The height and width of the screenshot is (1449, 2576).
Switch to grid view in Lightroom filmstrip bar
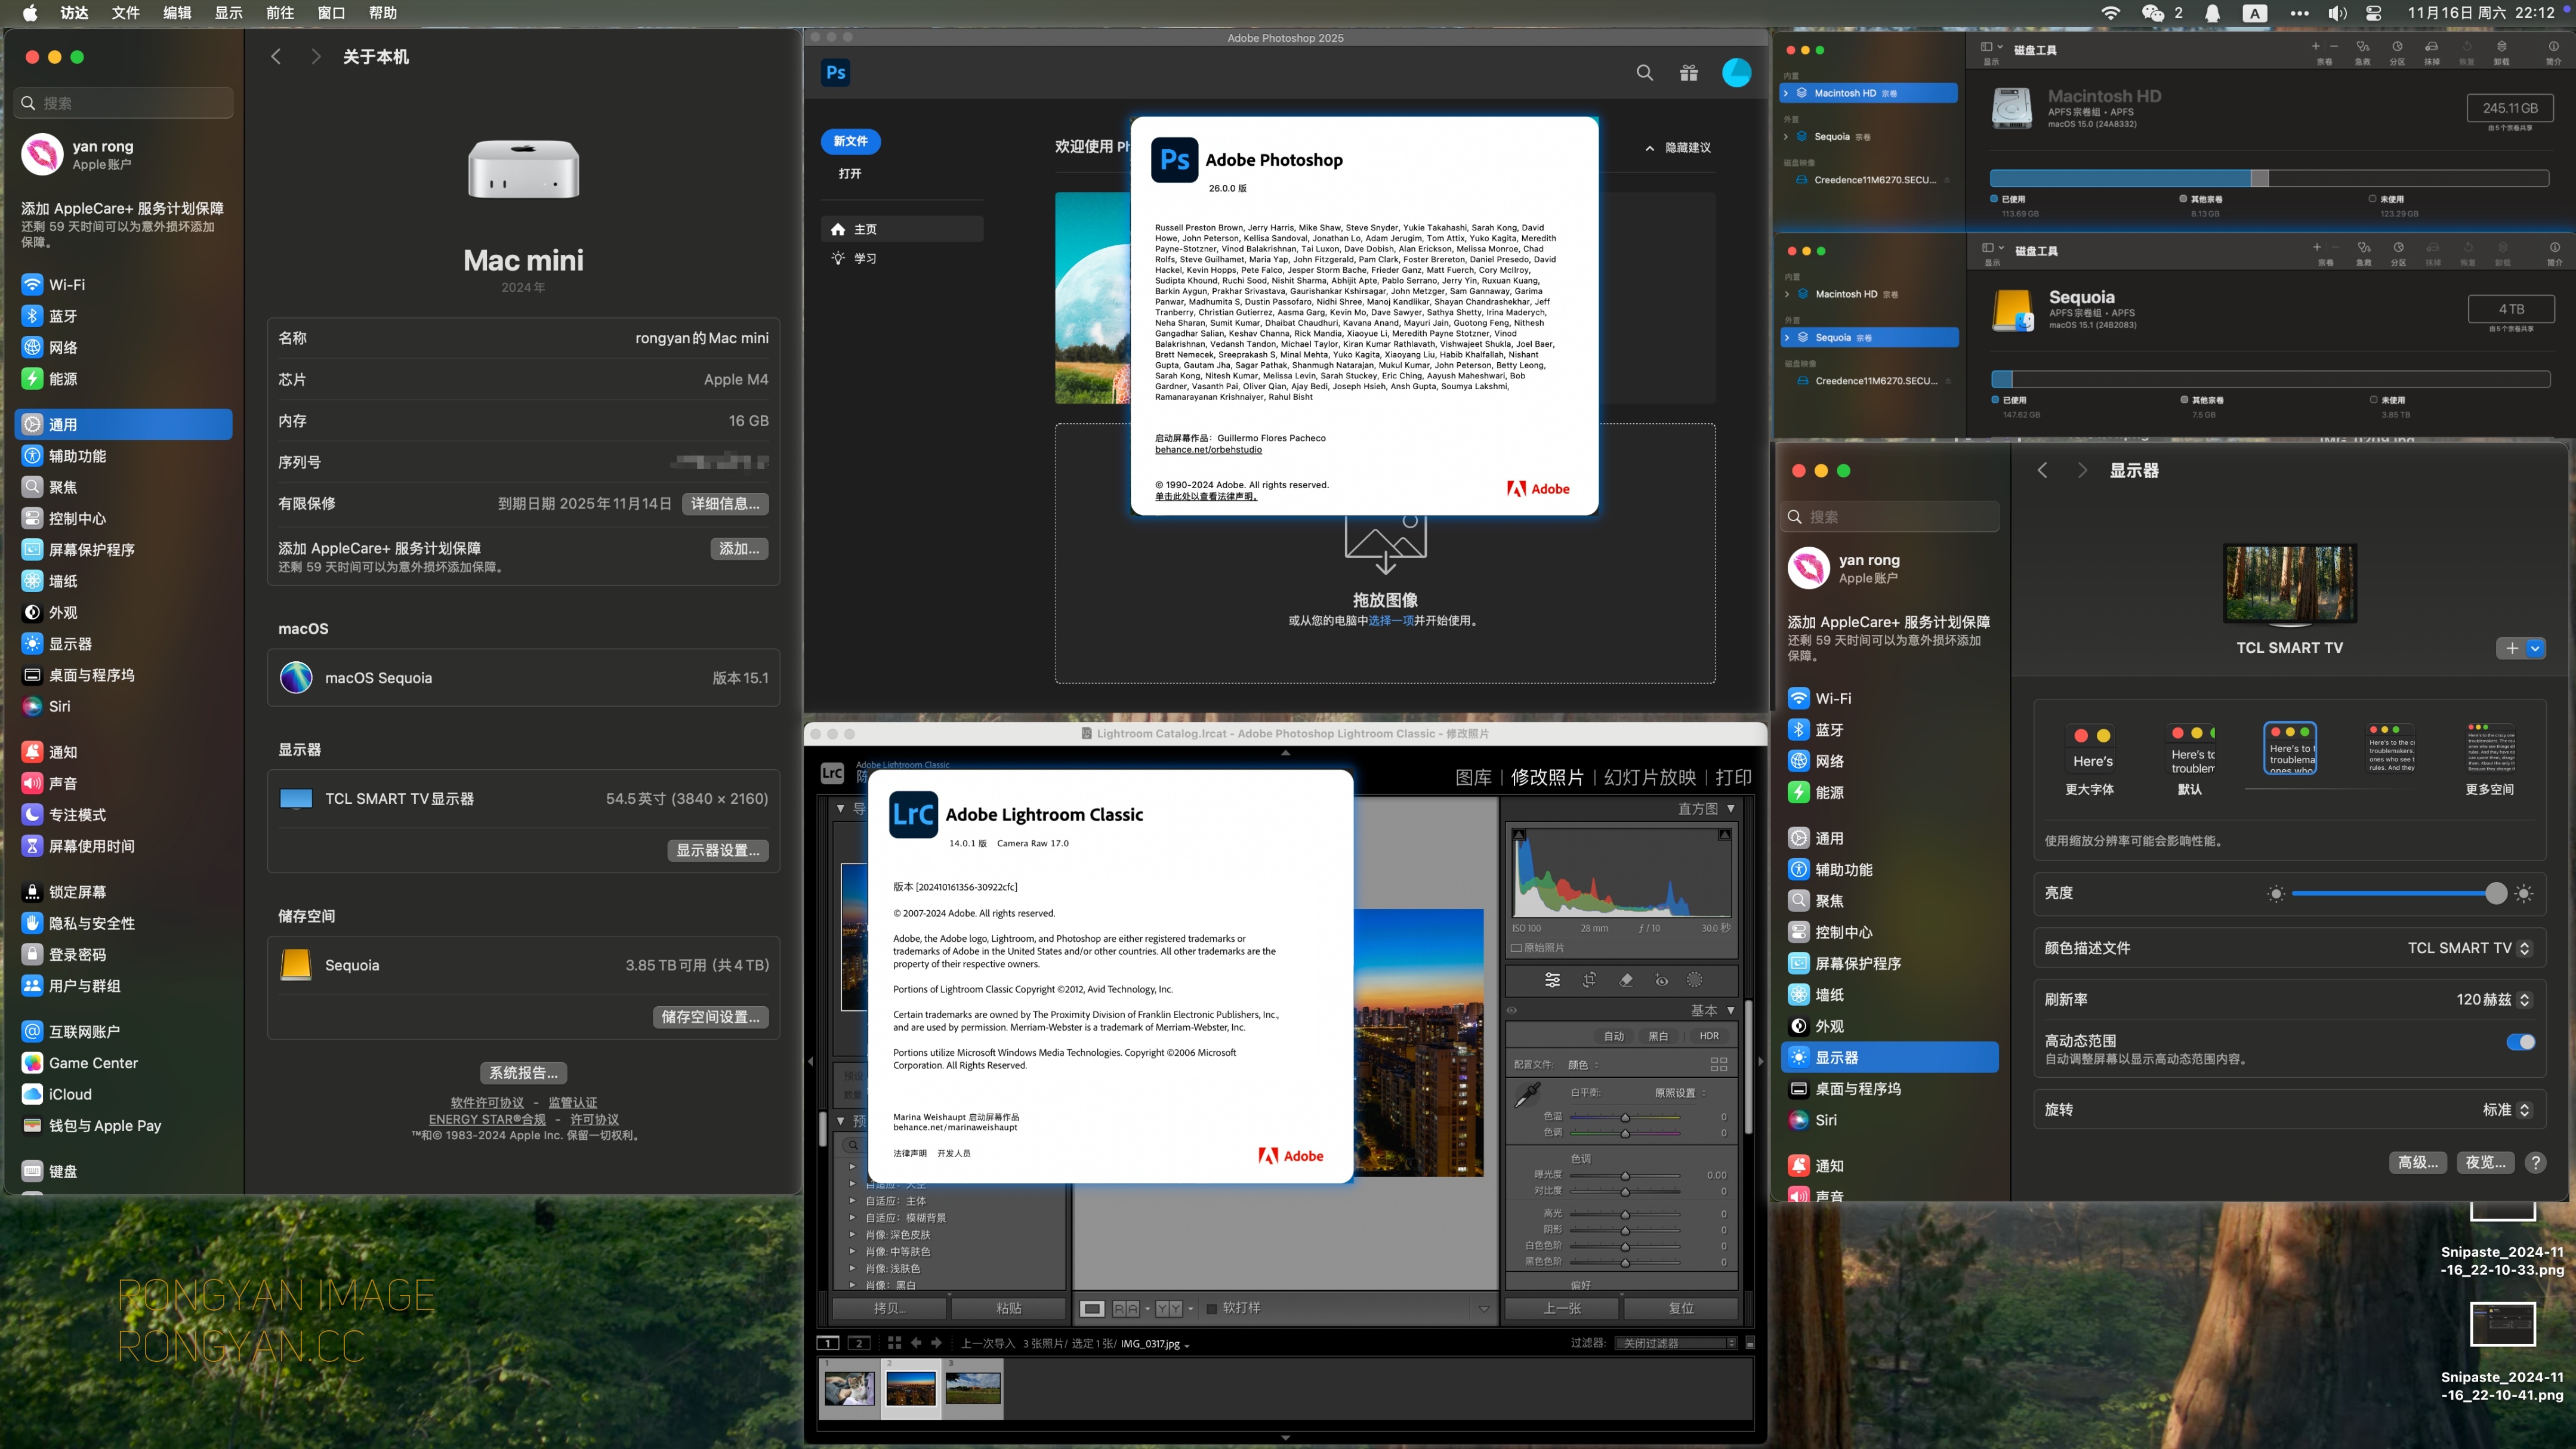(894, 1343)
